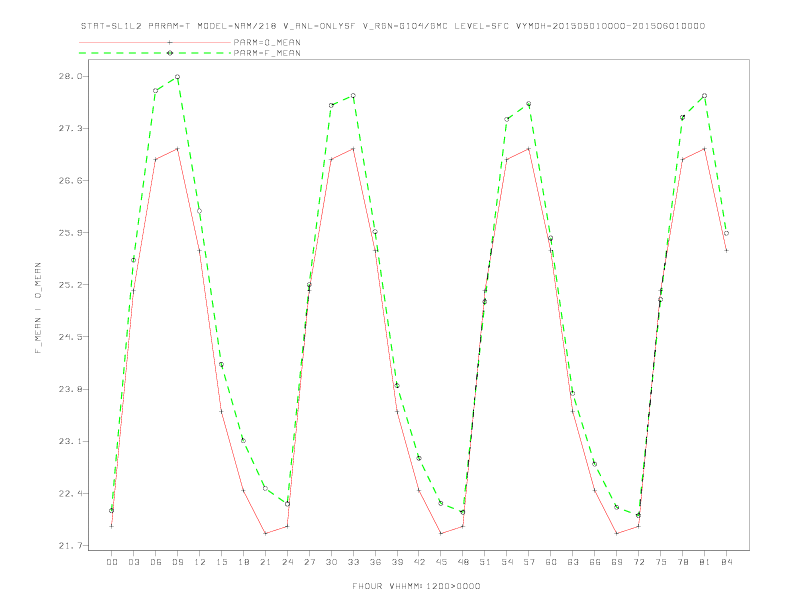The width and height of the screenshot is (792, 612).
Task: Click x-axis tick label 69
Action: 617,562
